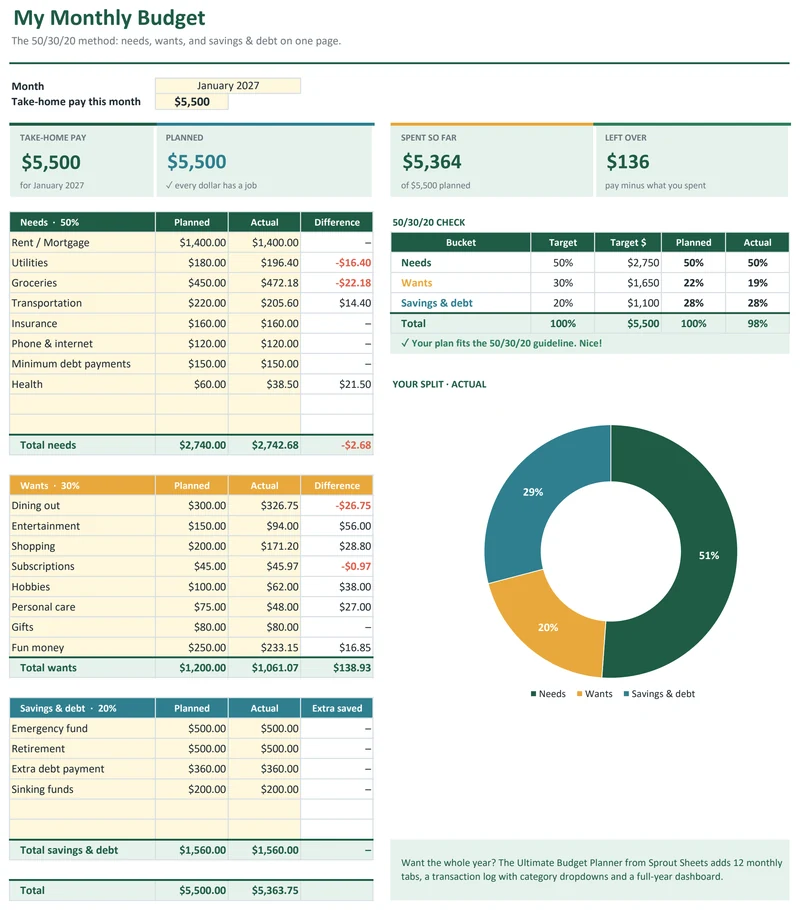
Task: Select Total wants difference $138.93
Action: [337, 668]
